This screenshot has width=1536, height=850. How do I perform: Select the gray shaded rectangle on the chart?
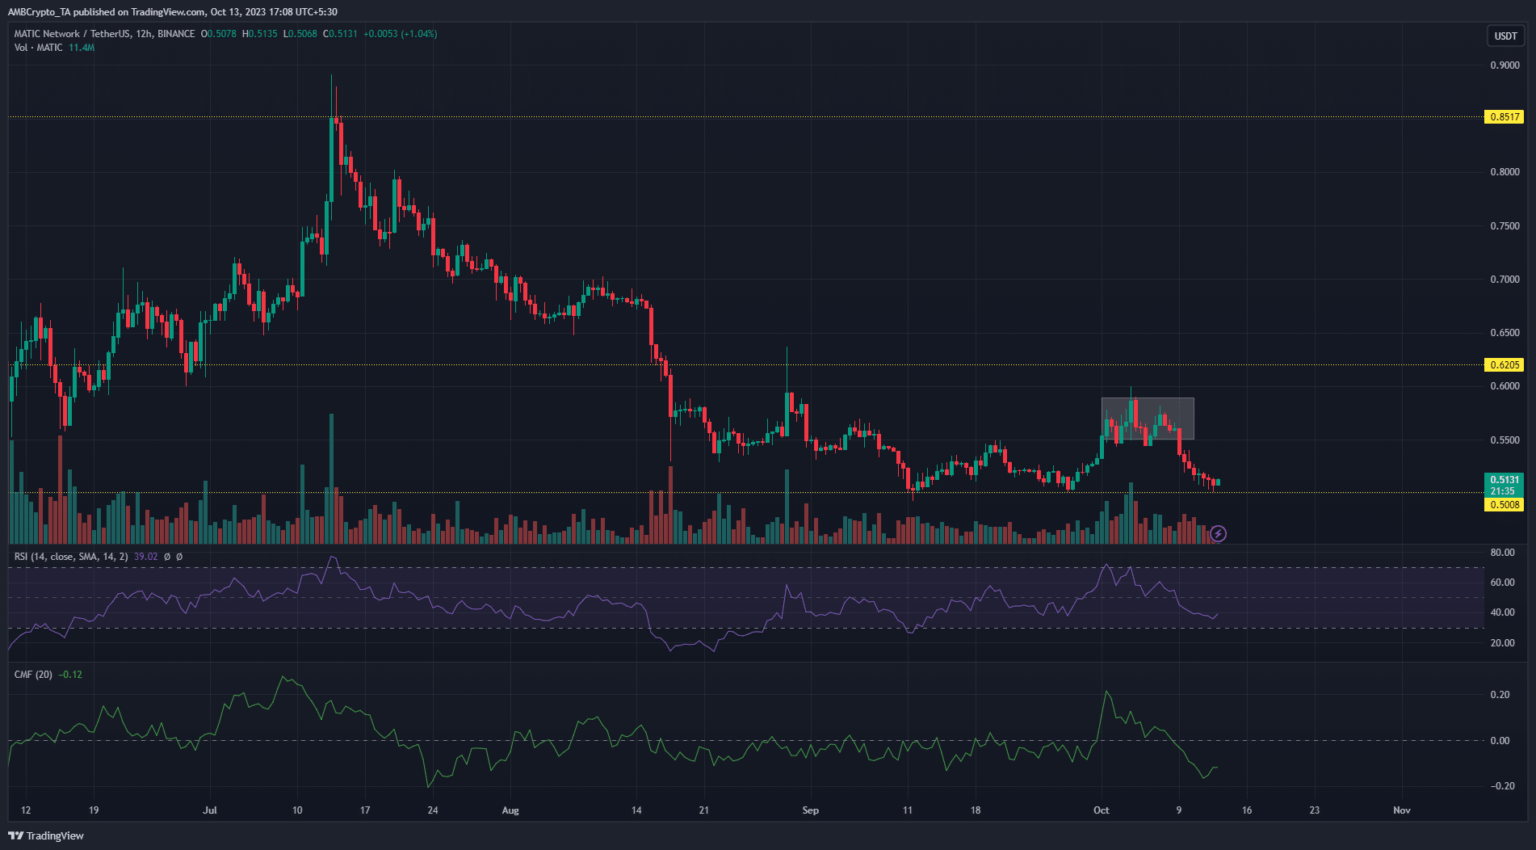pyautogui.click(x=1147, y=418)
